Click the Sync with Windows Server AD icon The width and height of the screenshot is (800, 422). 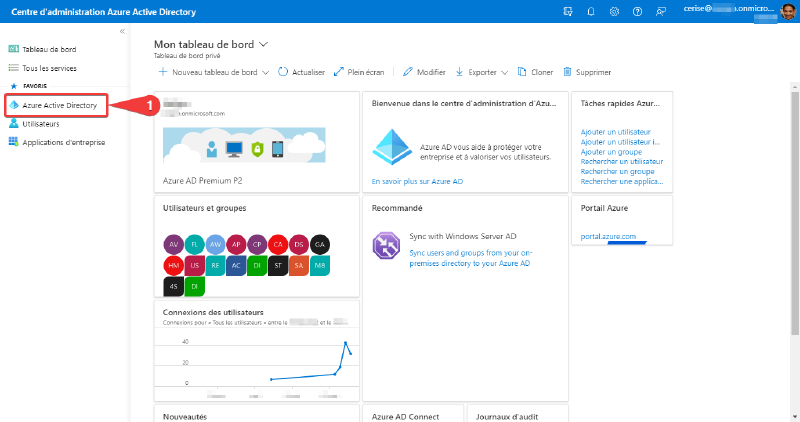(386, 245)
